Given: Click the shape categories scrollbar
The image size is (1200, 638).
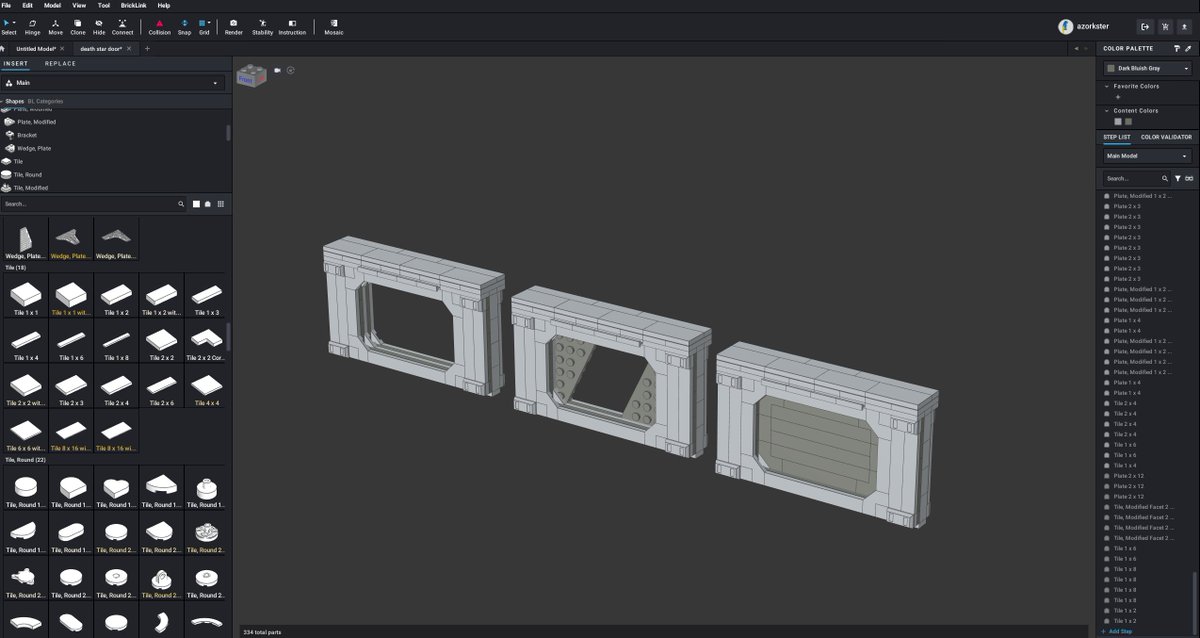Looking at the screenshot, I should (229, 133).
